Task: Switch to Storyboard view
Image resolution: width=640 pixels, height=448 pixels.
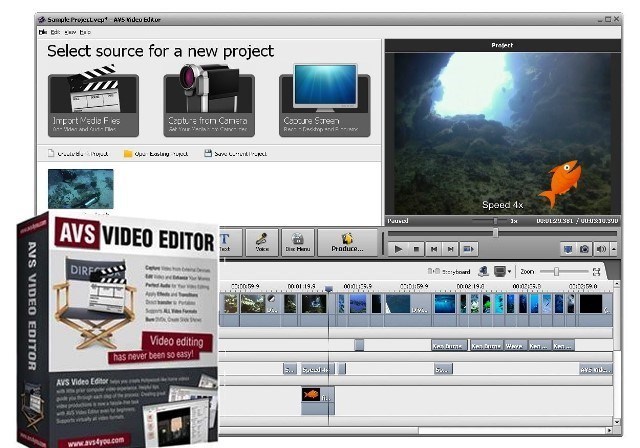Action: pyautogui.click(x=449, y=272)
